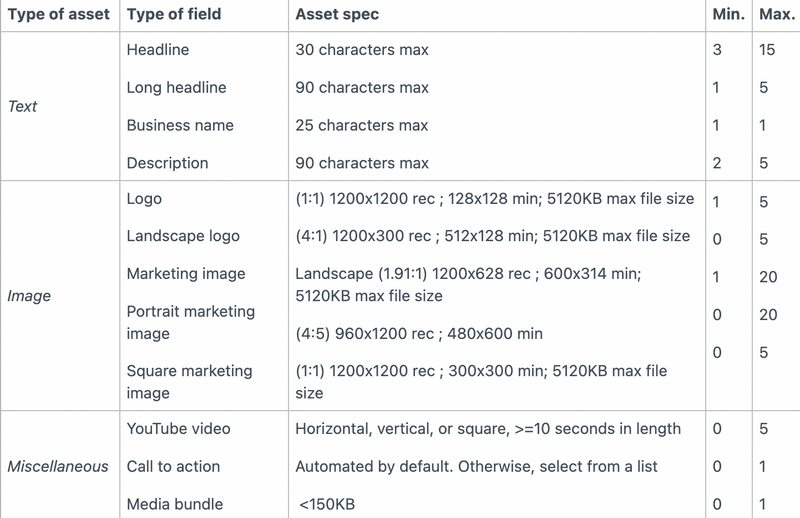Click the italic 'Image' asset type cell
The image size is (800, 518).
29,295
